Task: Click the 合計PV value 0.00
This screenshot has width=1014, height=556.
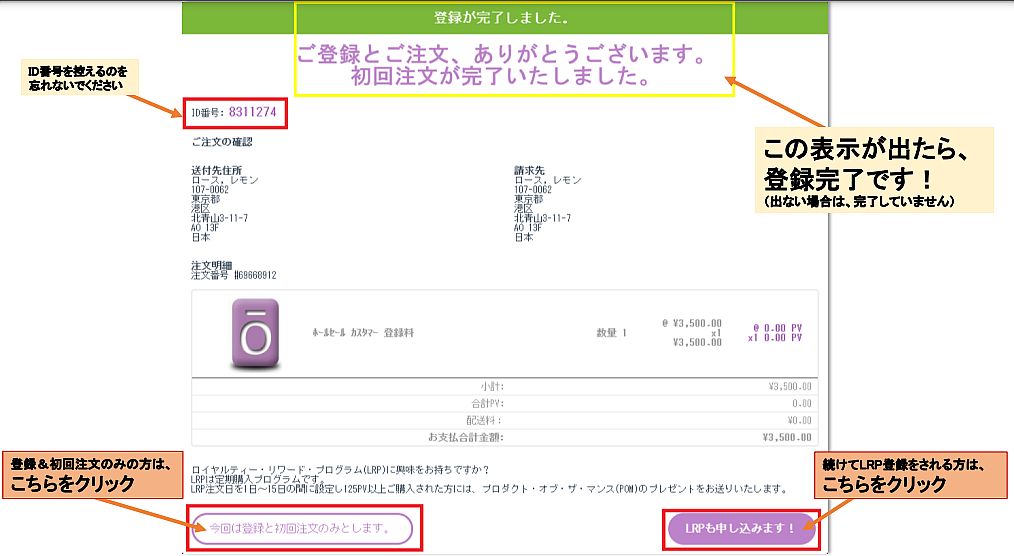Action: click(802, 403)
